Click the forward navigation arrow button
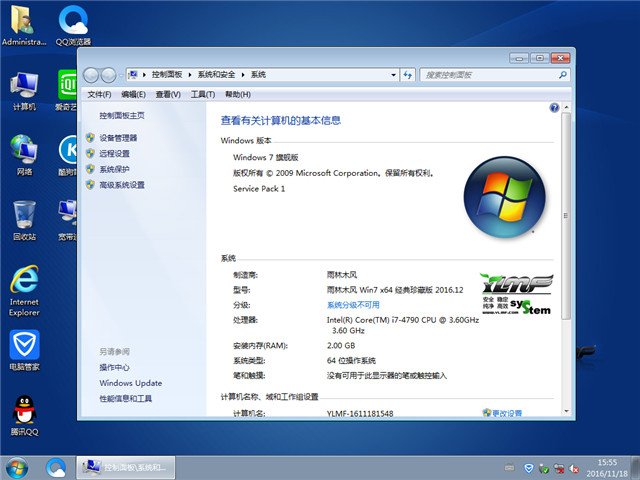 [x=108, y=75]
